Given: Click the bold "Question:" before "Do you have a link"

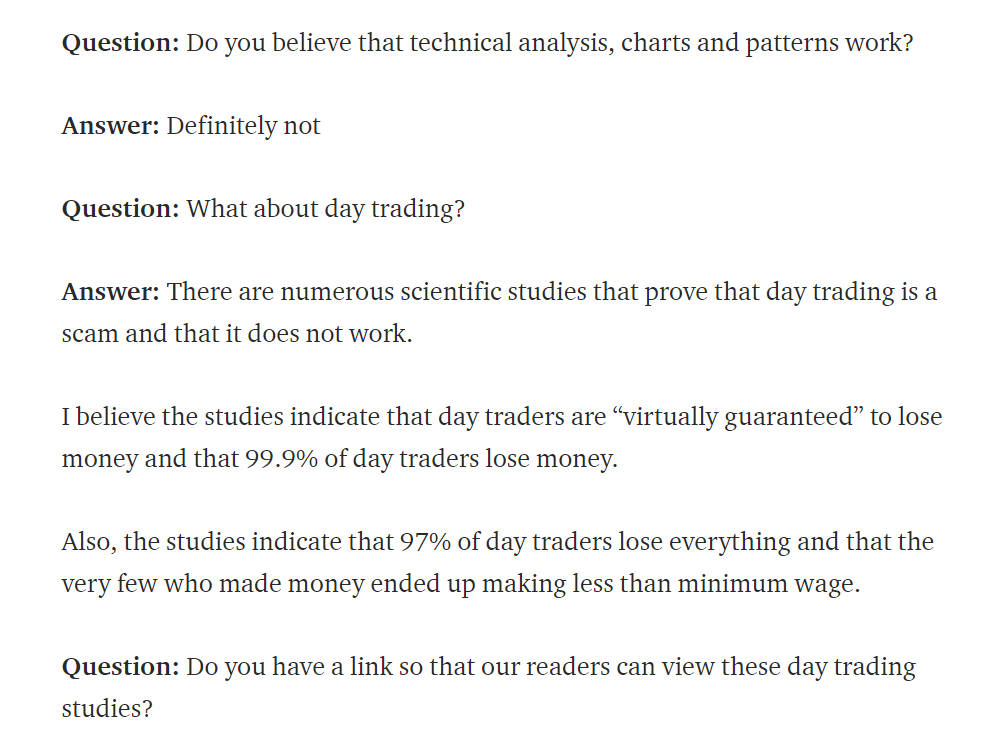Looking at the screenshot, I should coord(120,667).
